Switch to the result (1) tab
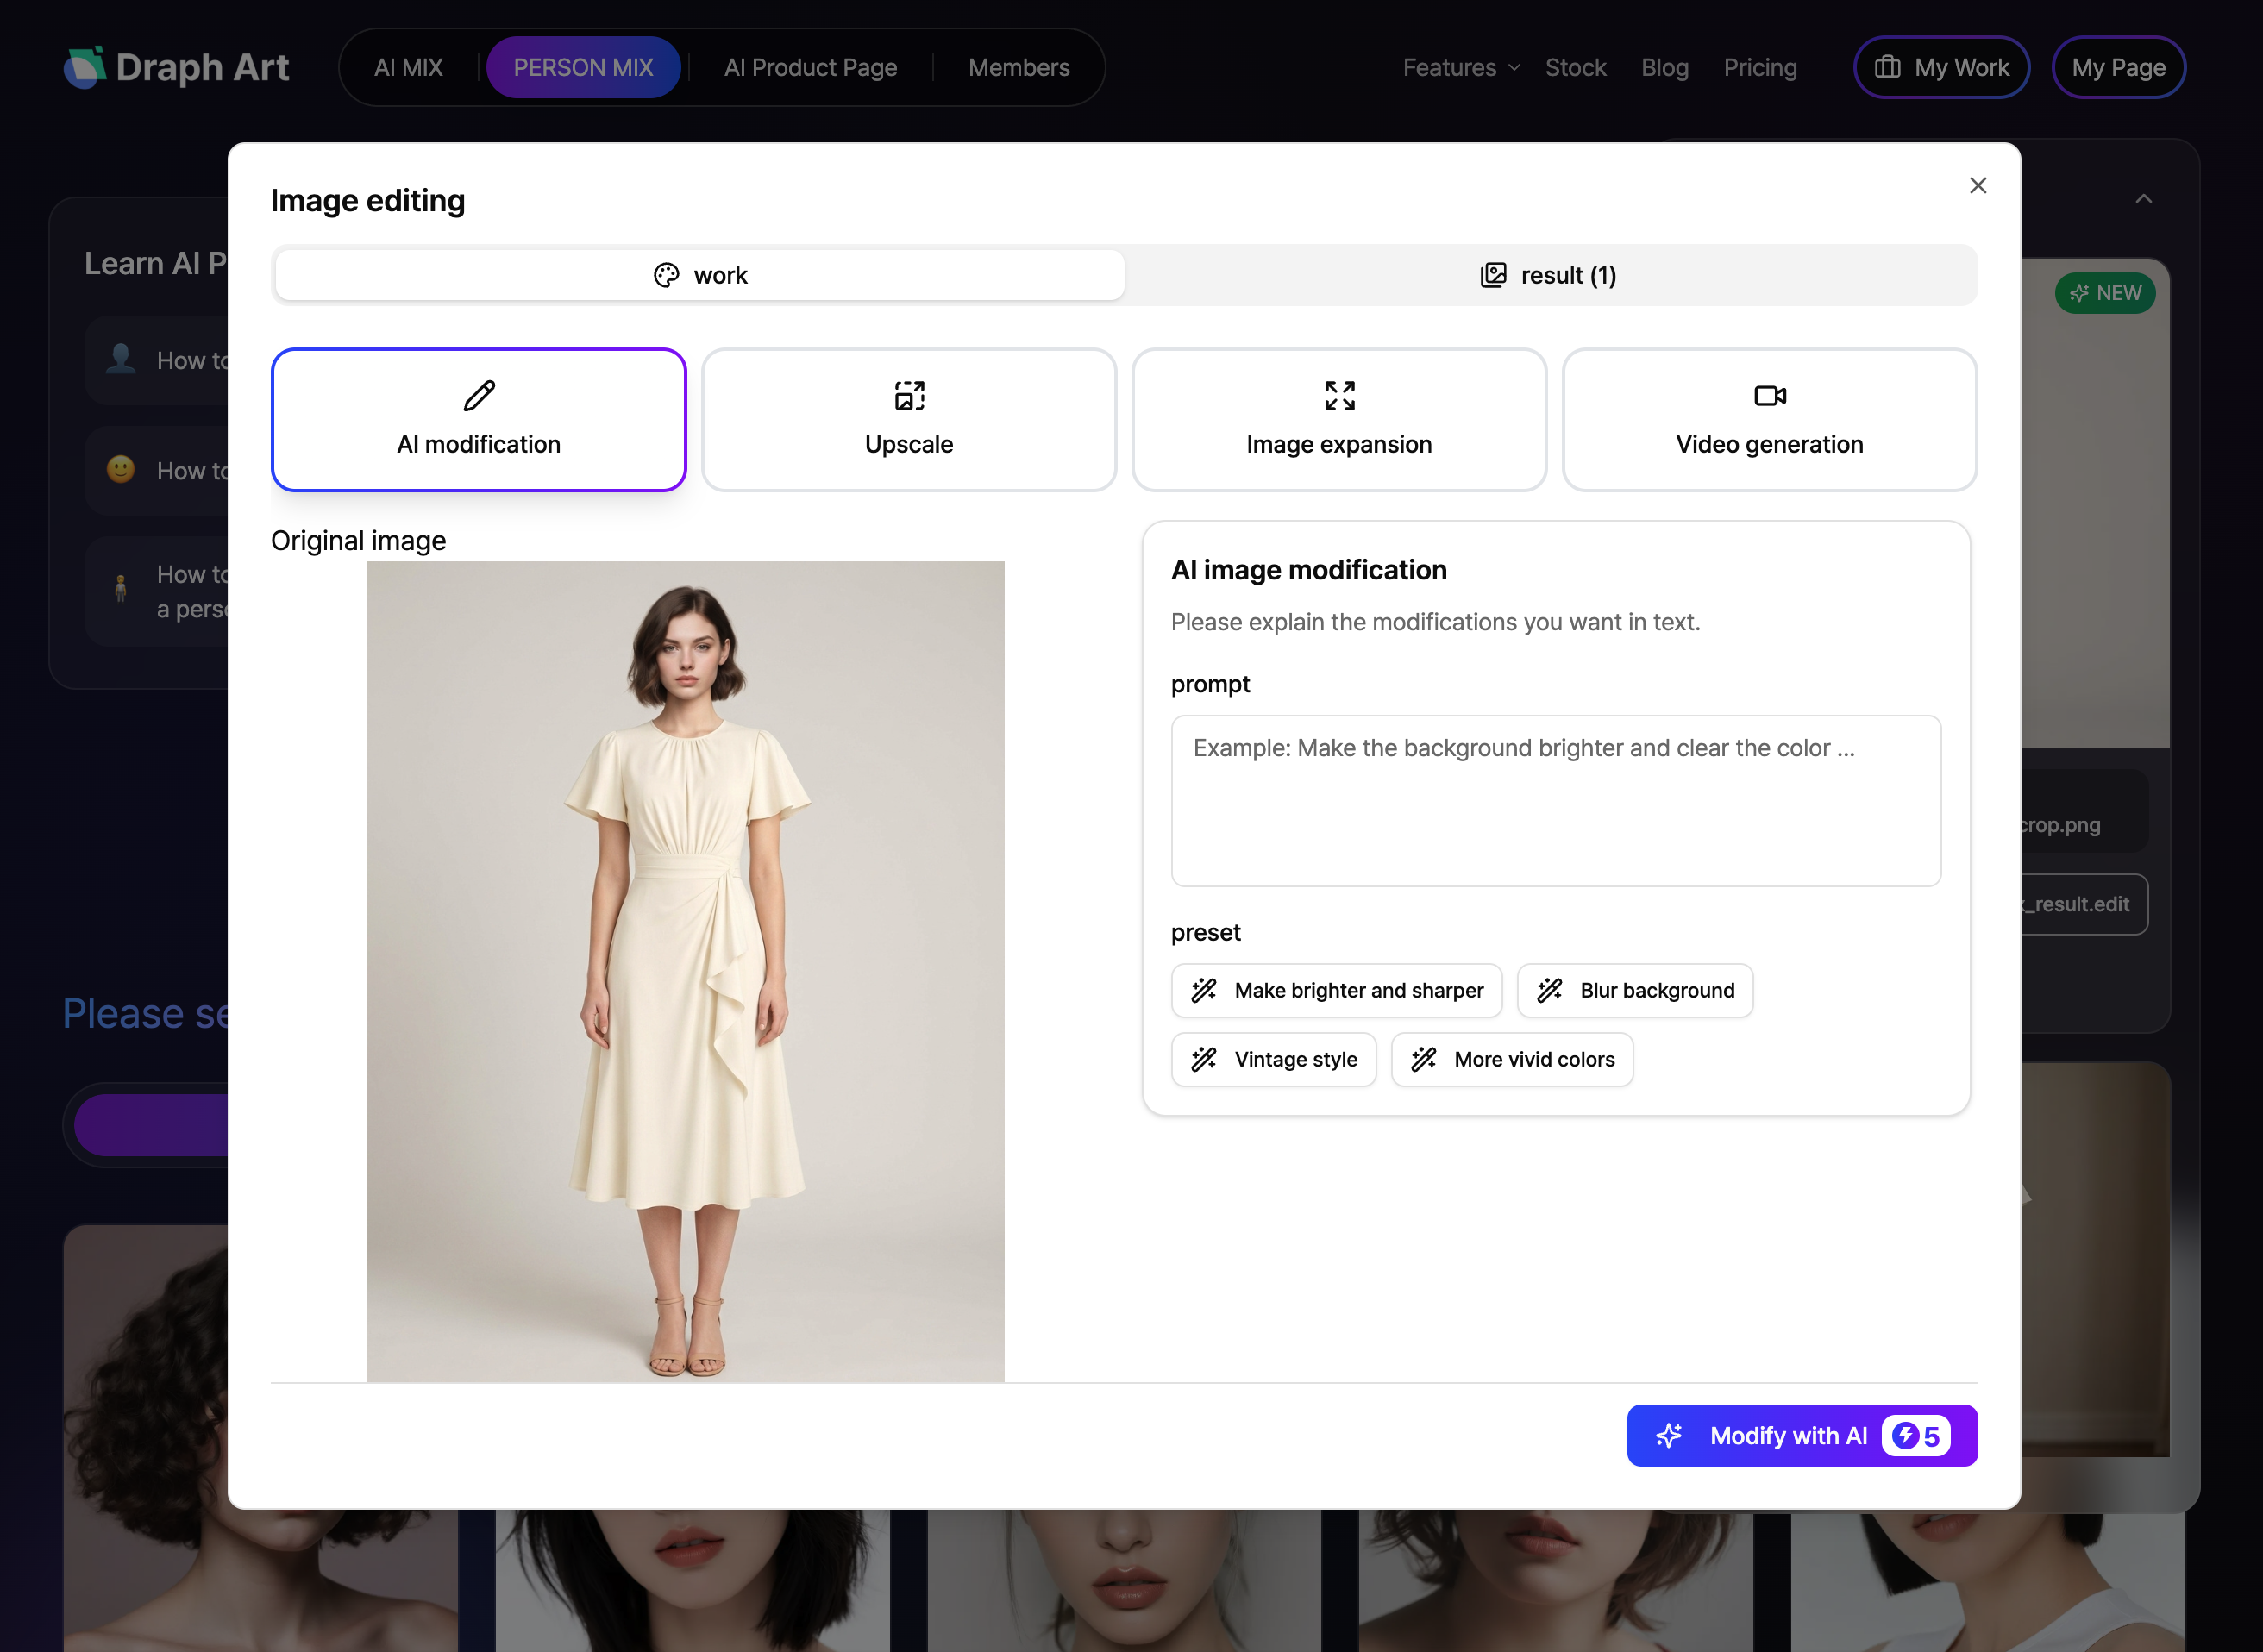Image resolution: width=2263 pixels, height=1652 pixels. tap(1549, 275)
